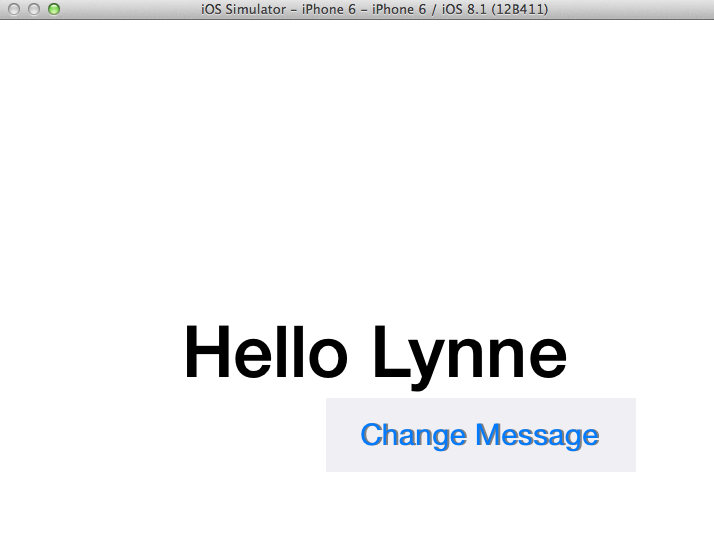Click empty space right of Hello Lynne text
The width and height of the screenshot is (714, 540).
pyautogui.click(x=640, y=353)
